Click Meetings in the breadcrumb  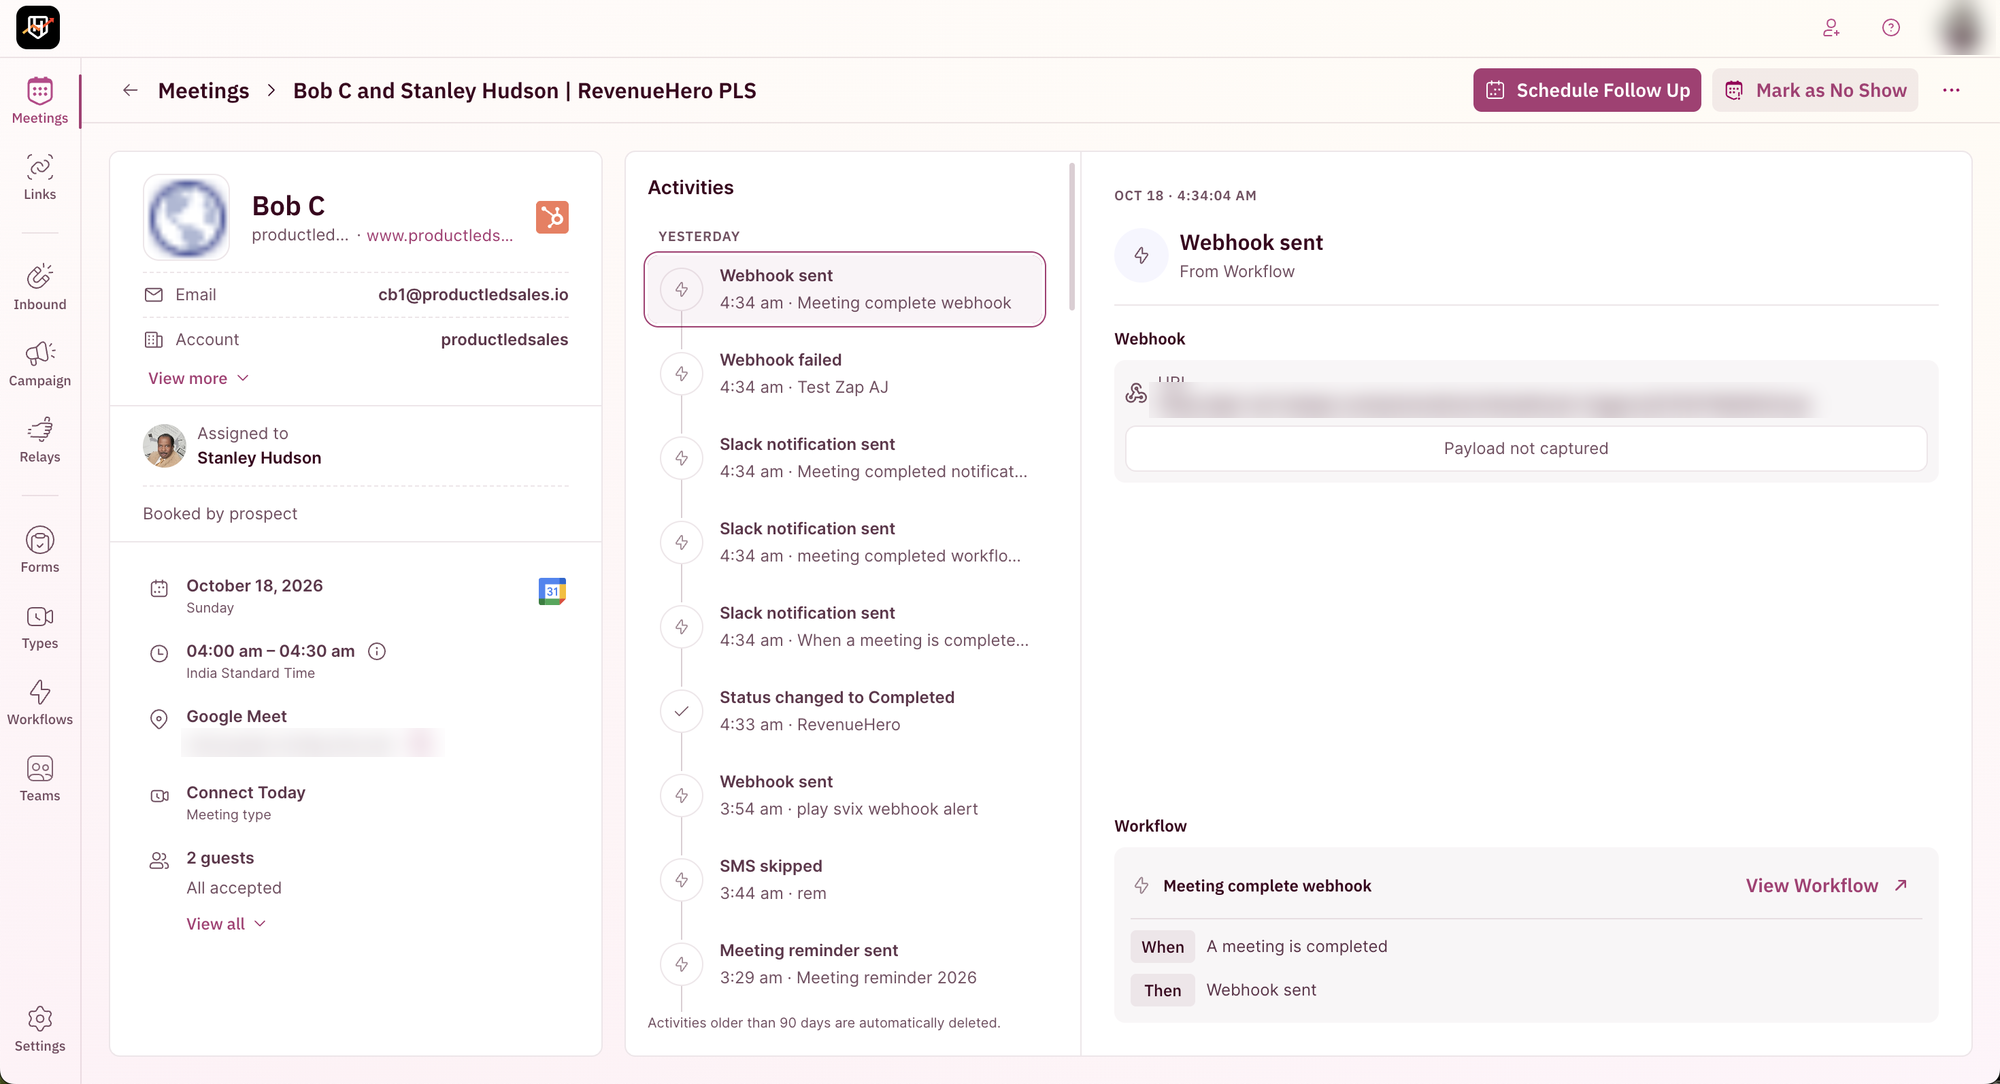click(204, 90)
